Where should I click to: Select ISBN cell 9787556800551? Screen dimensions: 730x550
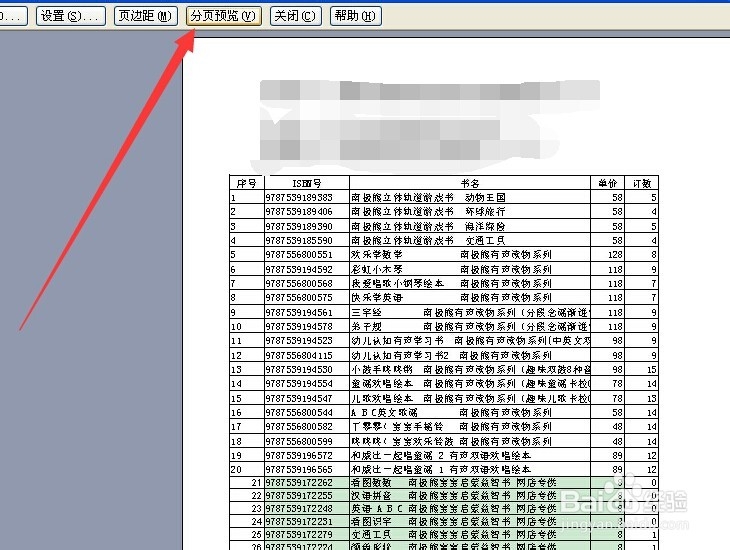pyautogui.click(x=307, y=255)
